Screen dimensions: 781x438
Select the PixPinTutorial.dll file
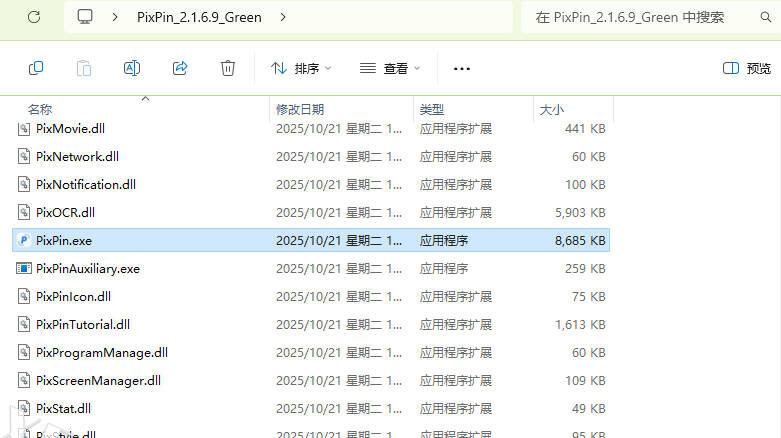(x=83, y=324)
